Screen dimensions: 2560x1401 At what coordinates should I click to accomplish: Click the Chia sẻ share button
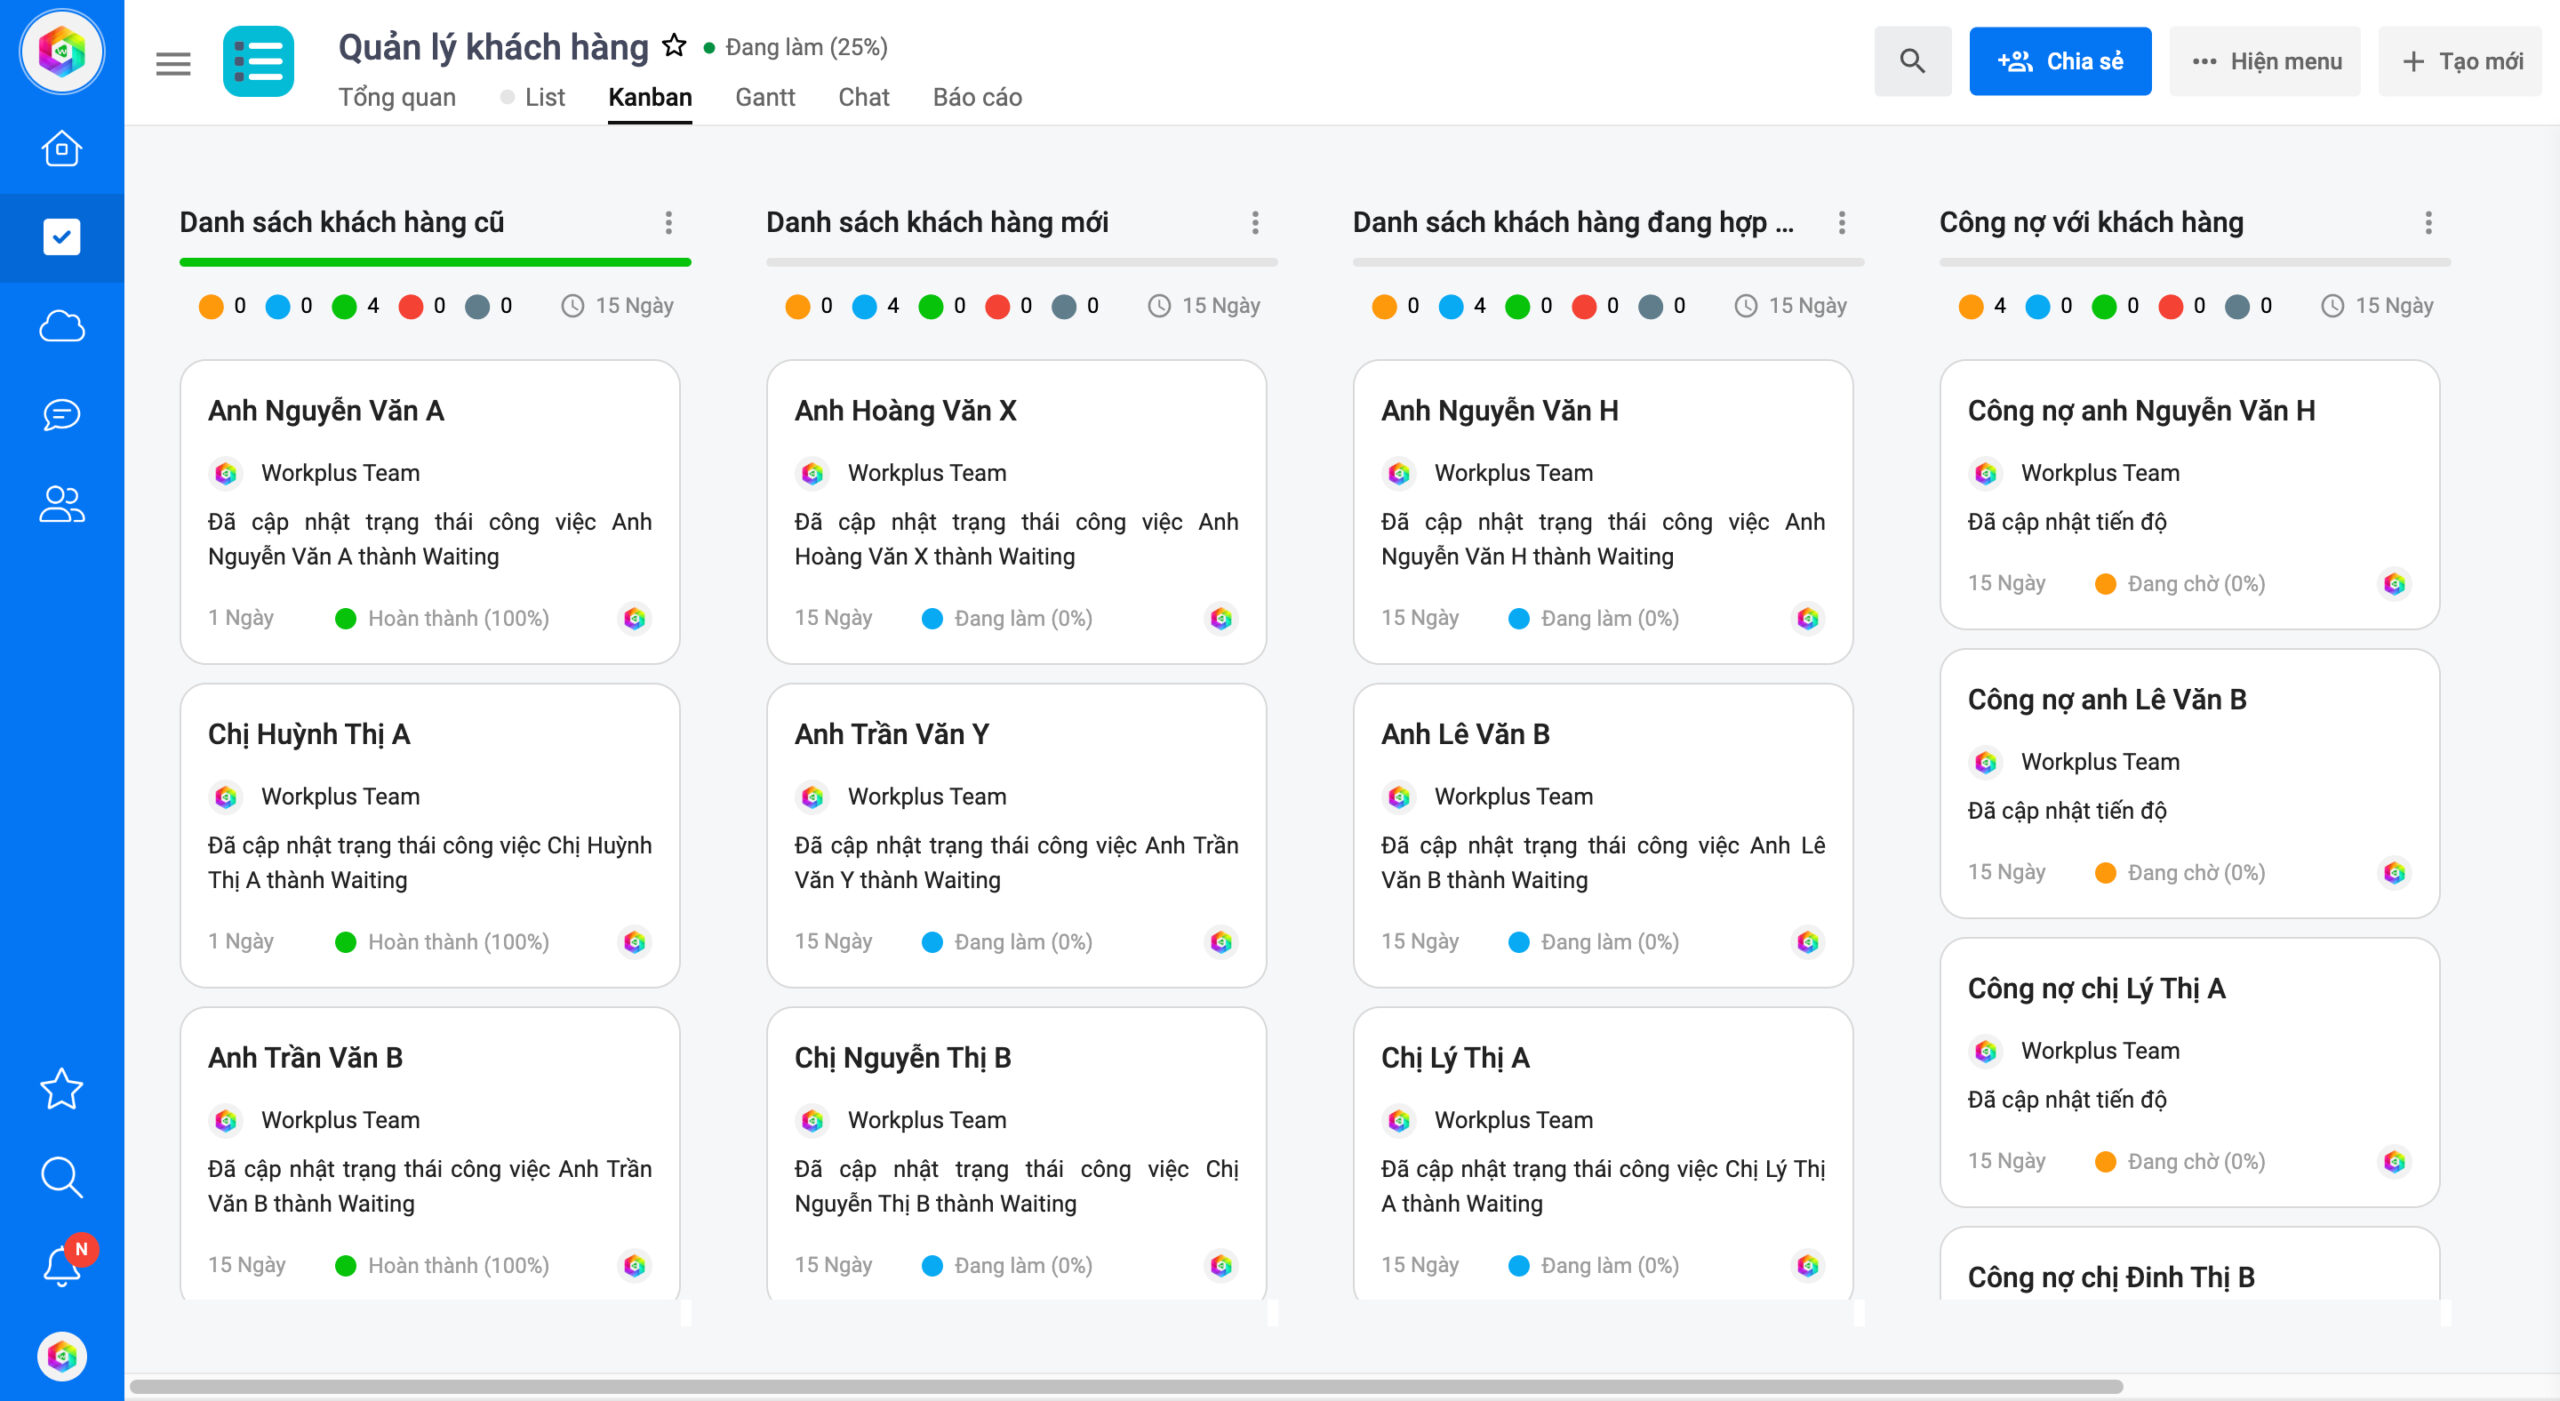[x=2060, y=61]
